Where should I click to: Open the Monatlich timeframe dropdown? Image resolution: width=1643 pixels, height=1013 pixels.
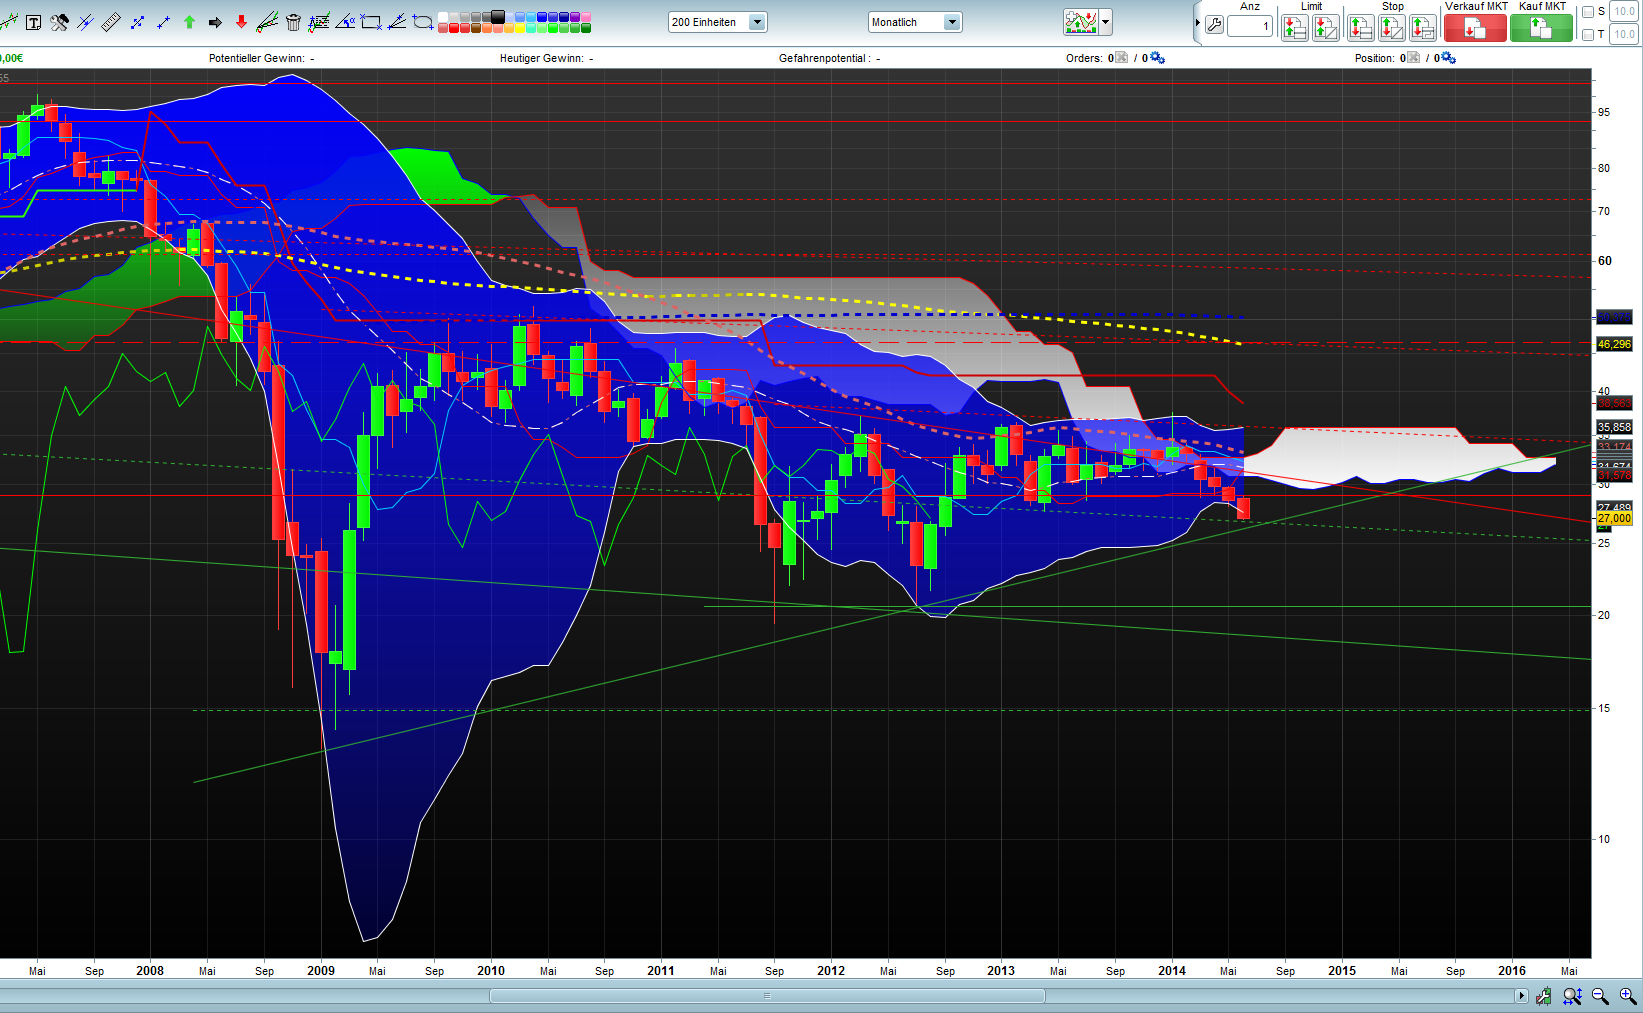pos(951,21)
